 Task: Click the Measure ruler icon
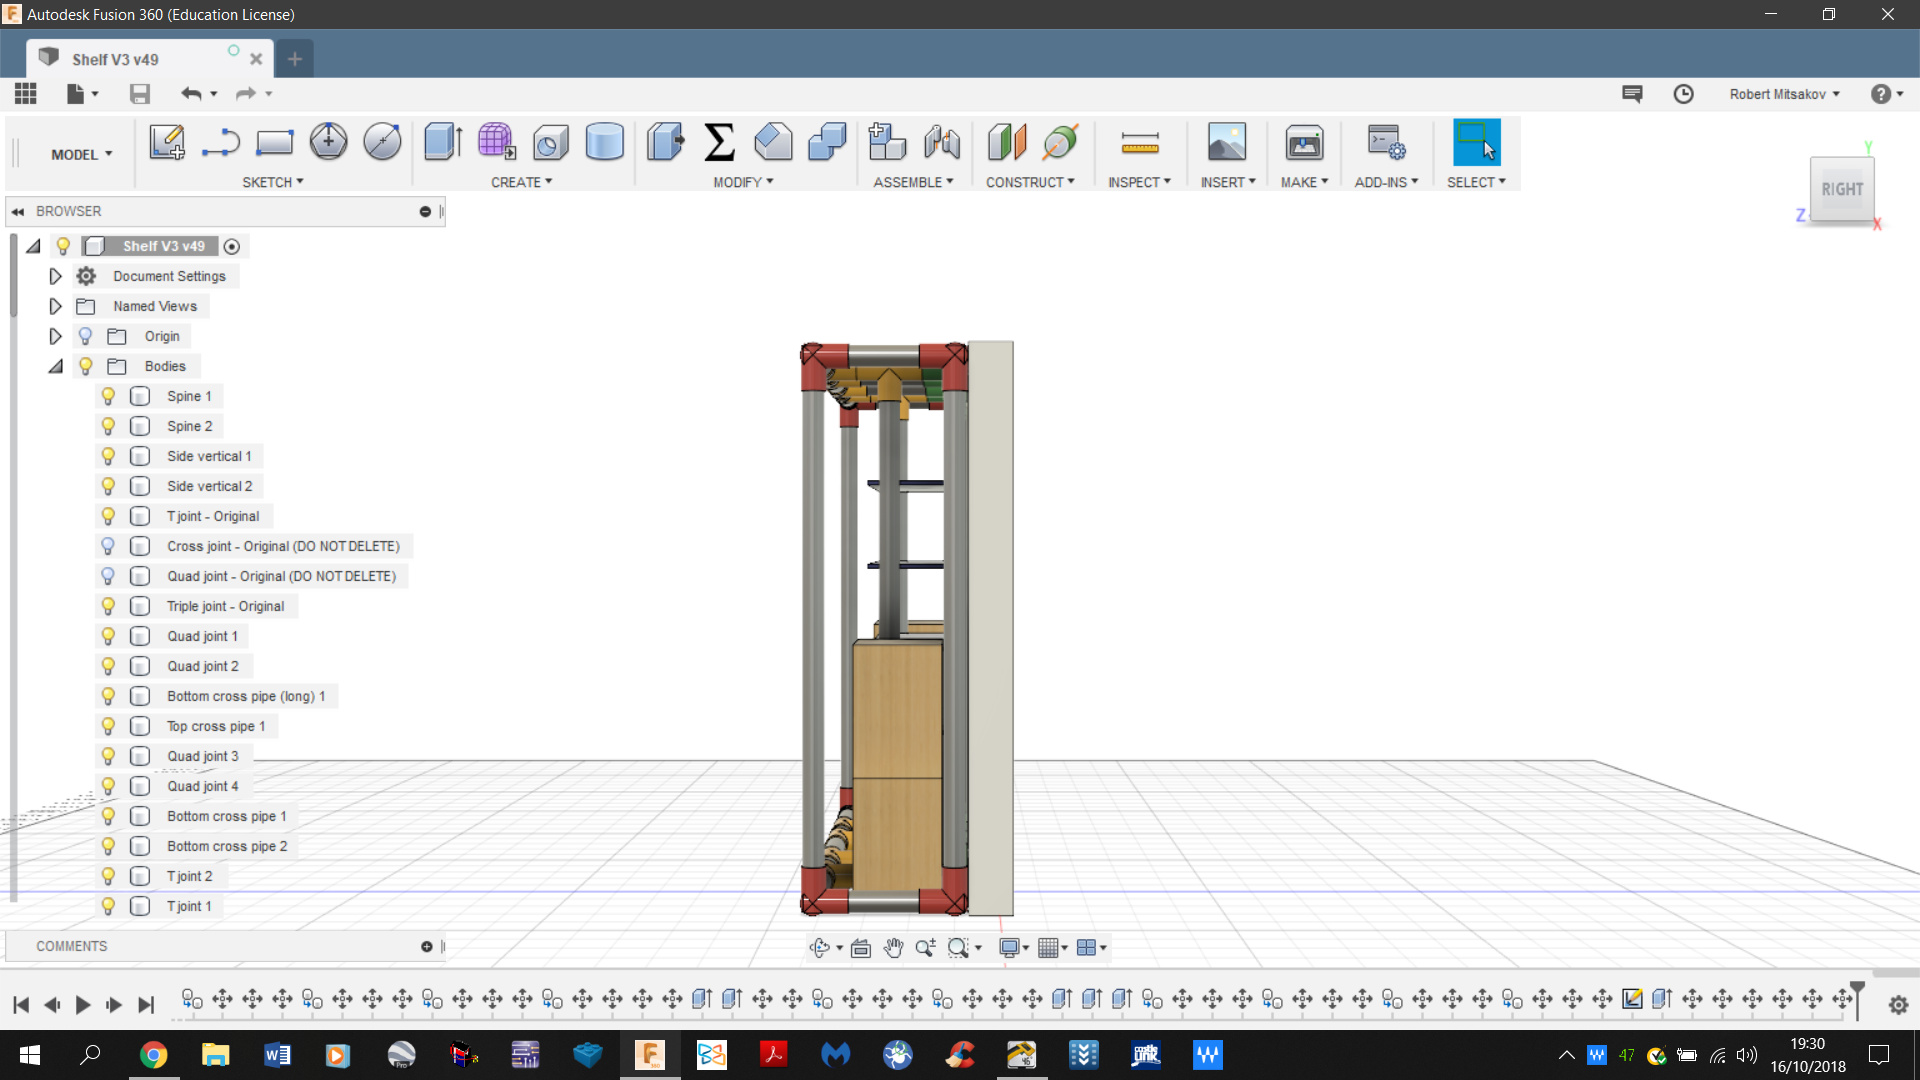coord(1140,142)
